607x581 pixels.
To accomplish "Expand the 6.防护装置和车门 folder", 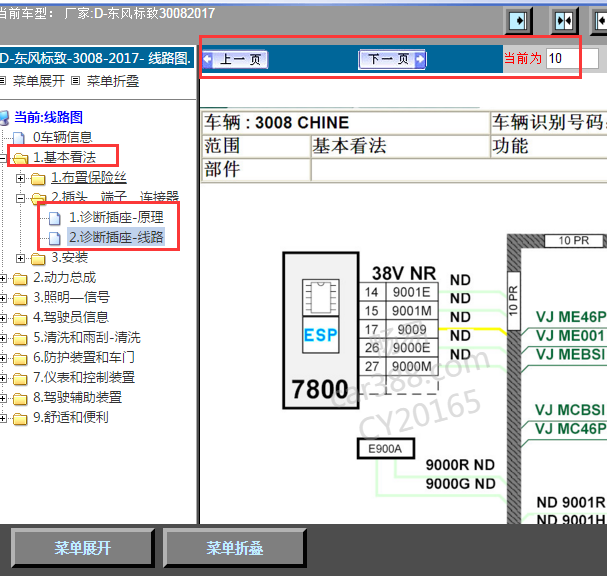I will pyautogui.click(x=3, y=358).
